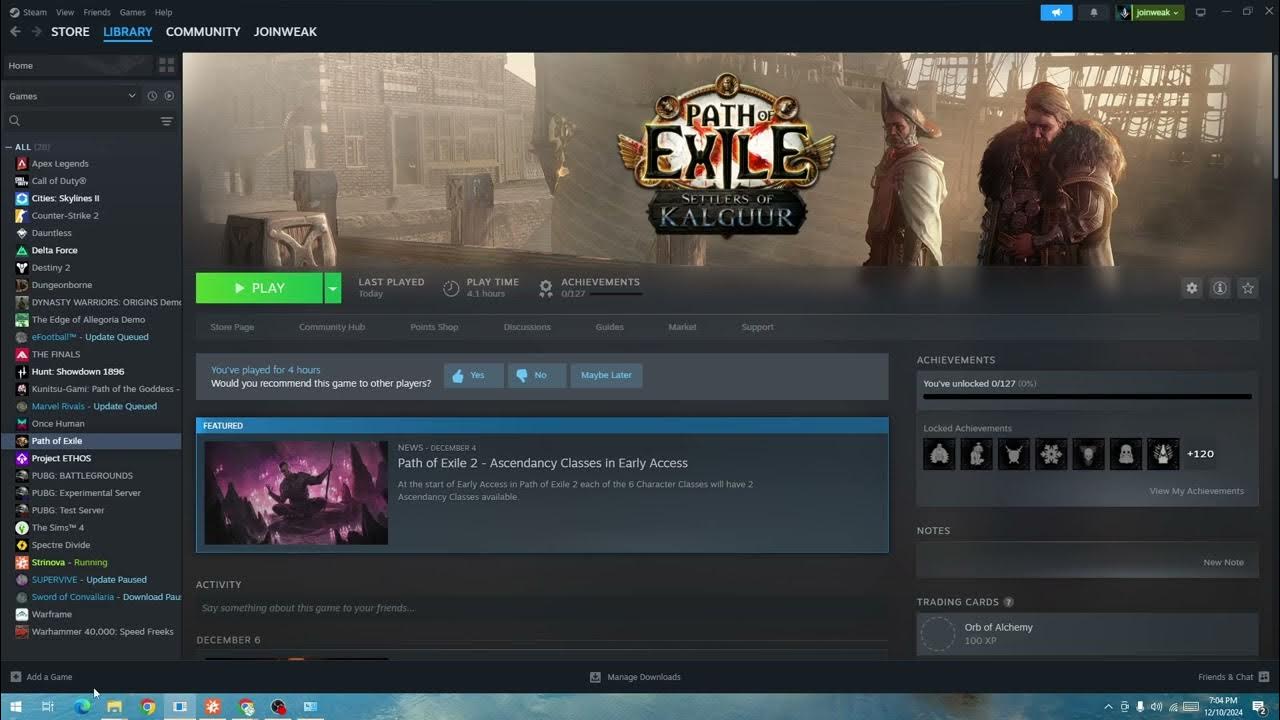This screenshot has height=720, width=1280.
Task: Click the Orb of Alchemy card icon
Action: pos(938,634)
